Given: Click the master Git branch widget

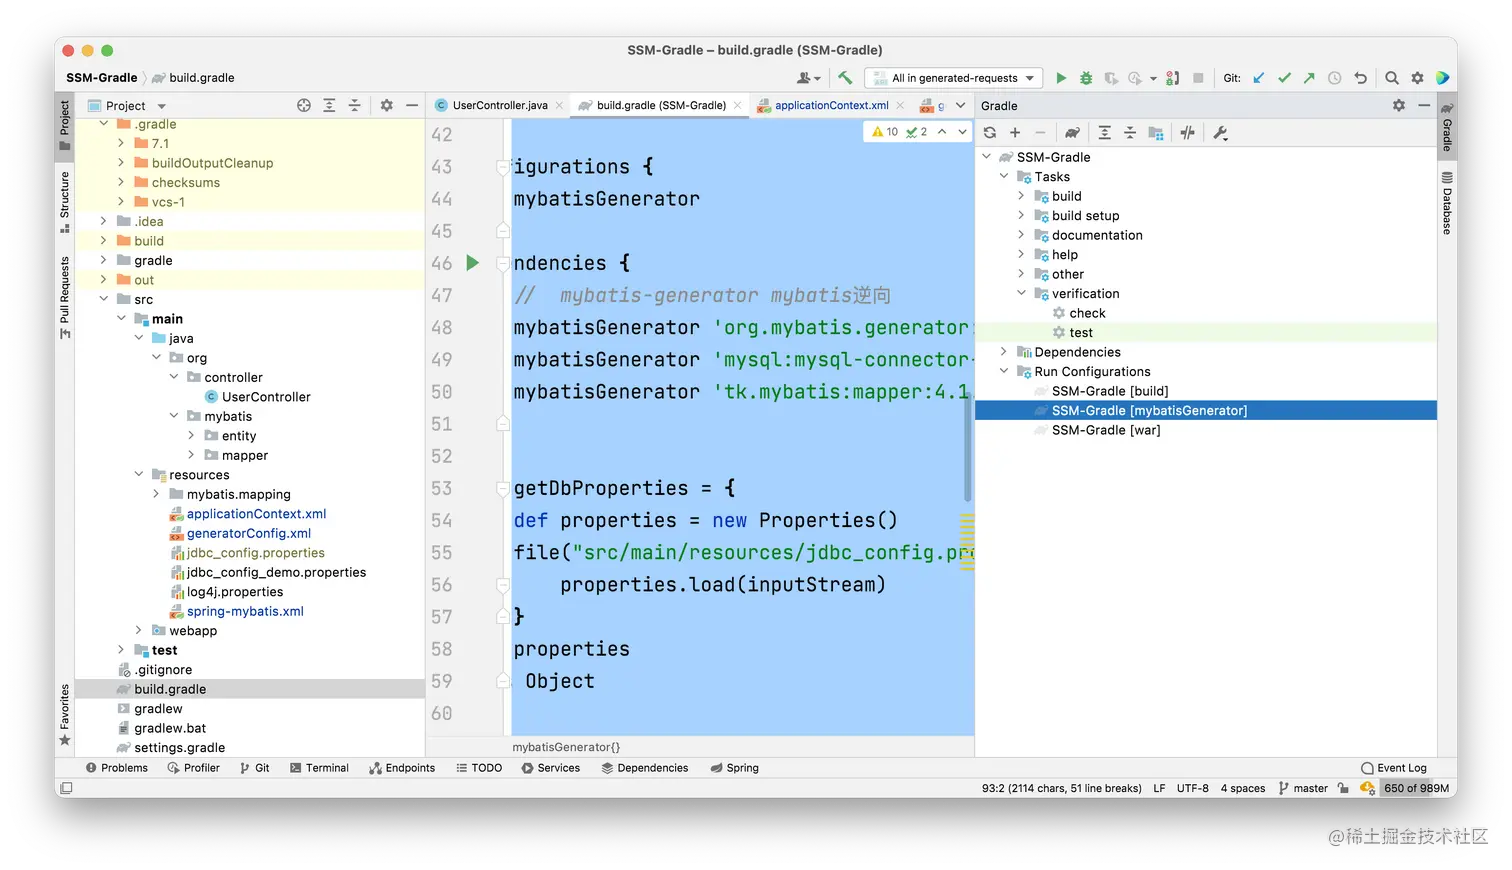Looking at the screenshot, I should (1303, 789).
